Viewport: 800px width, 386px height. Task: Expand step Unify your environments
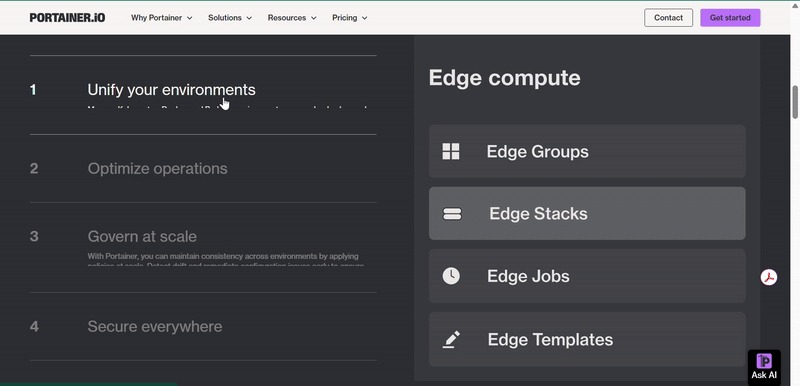point(171,90)
